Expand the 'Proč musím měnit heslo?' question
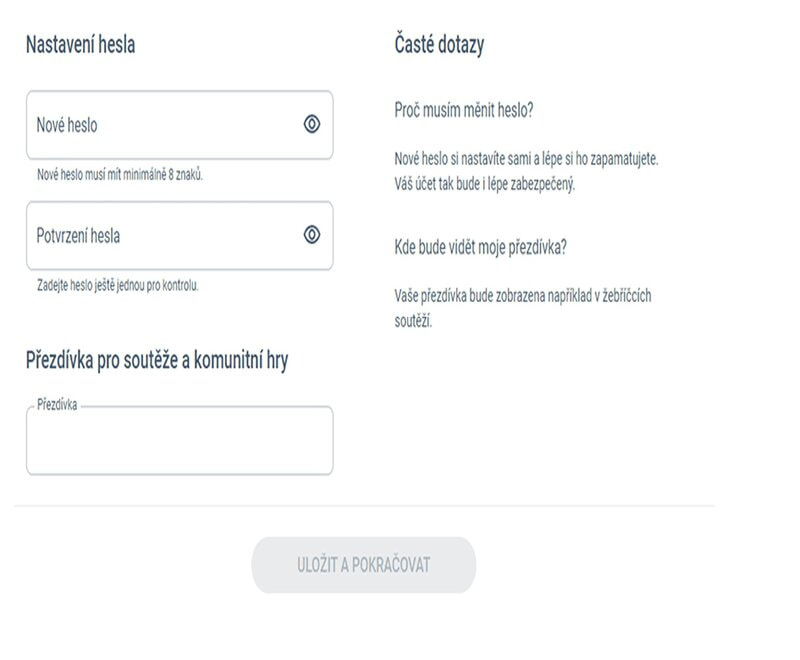This screenshot has height=660, width=800. [463, 110]
